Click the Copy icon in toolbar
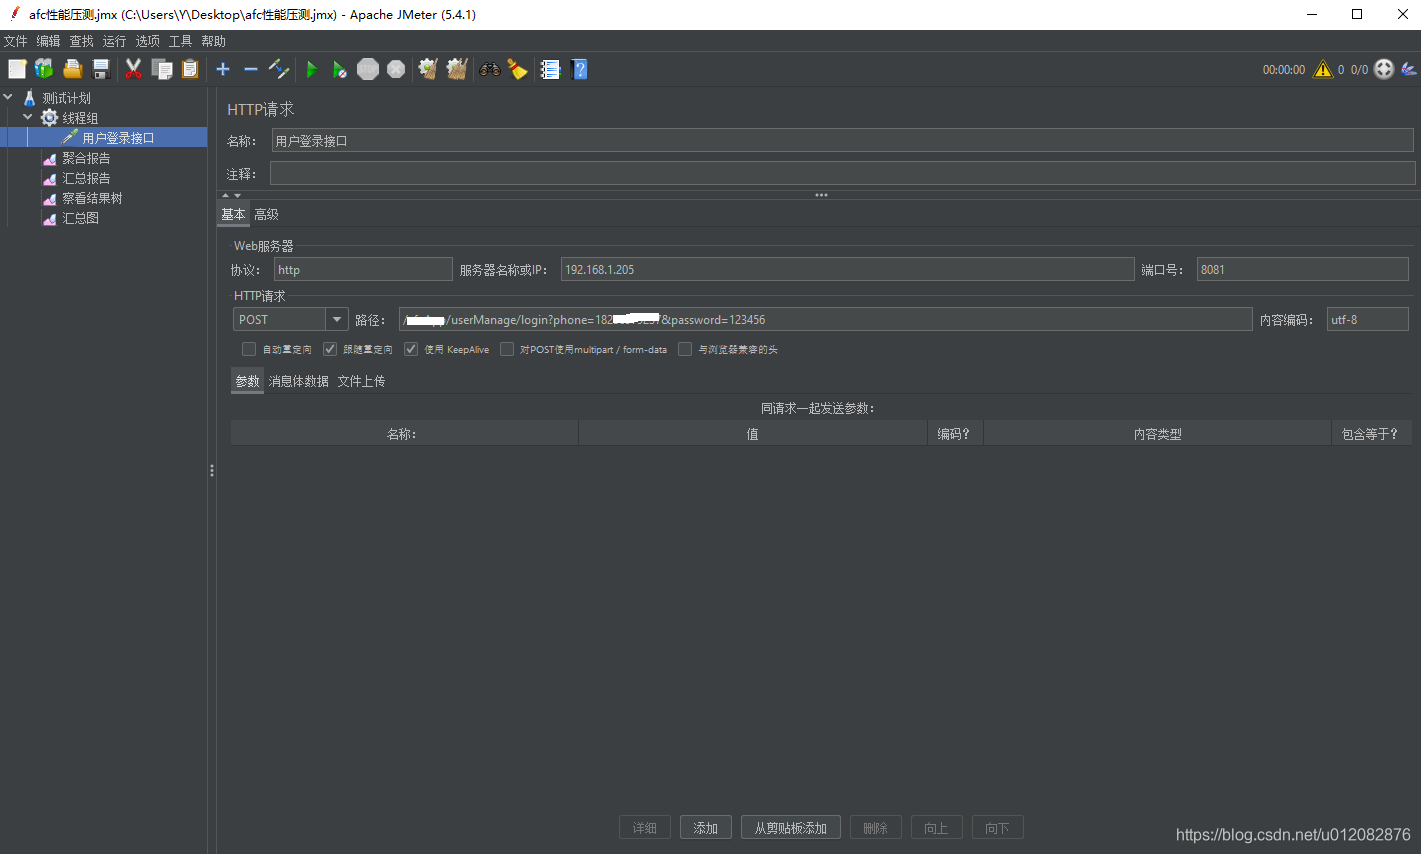Image resolution: width=1421 pixels, height=854 pixels. click(x=162, y=69)
